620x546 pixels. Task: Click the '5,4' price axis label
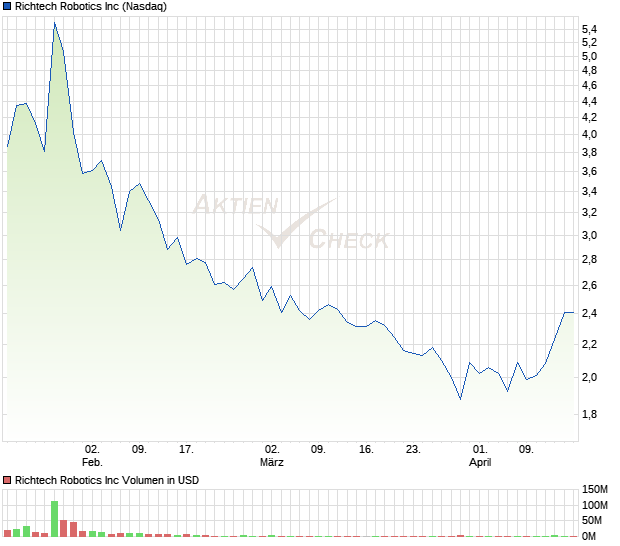click(589, 29)
